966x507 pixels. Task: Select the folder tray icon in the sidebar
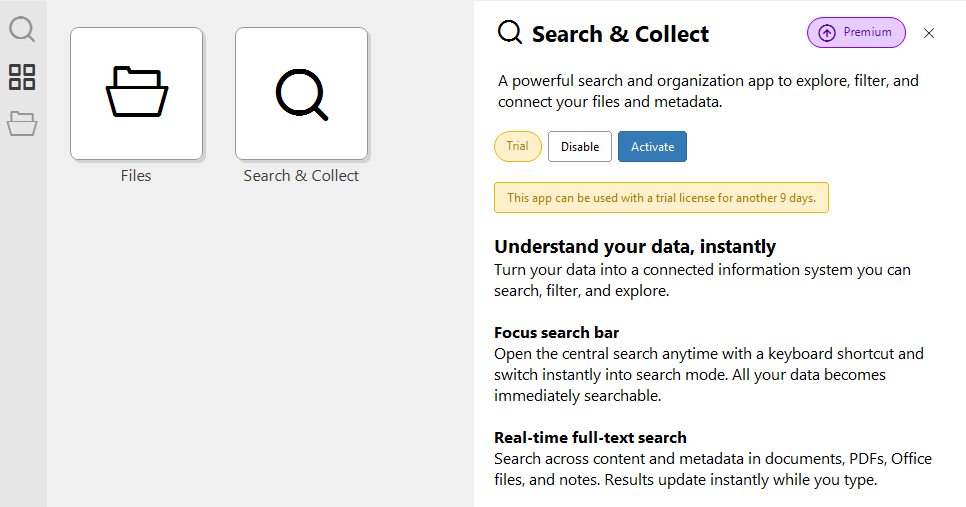22,124
